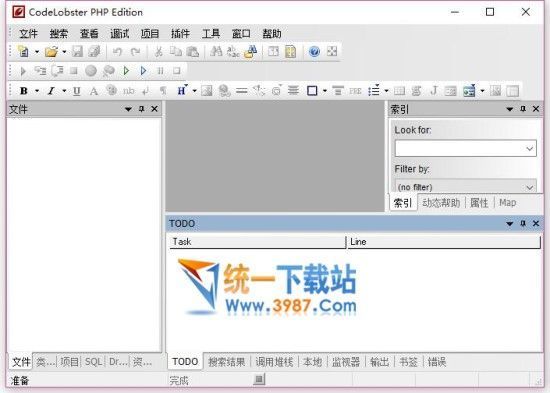Open the Filter by (no filter) dropdown
The image size is (550, 393).
466,186
